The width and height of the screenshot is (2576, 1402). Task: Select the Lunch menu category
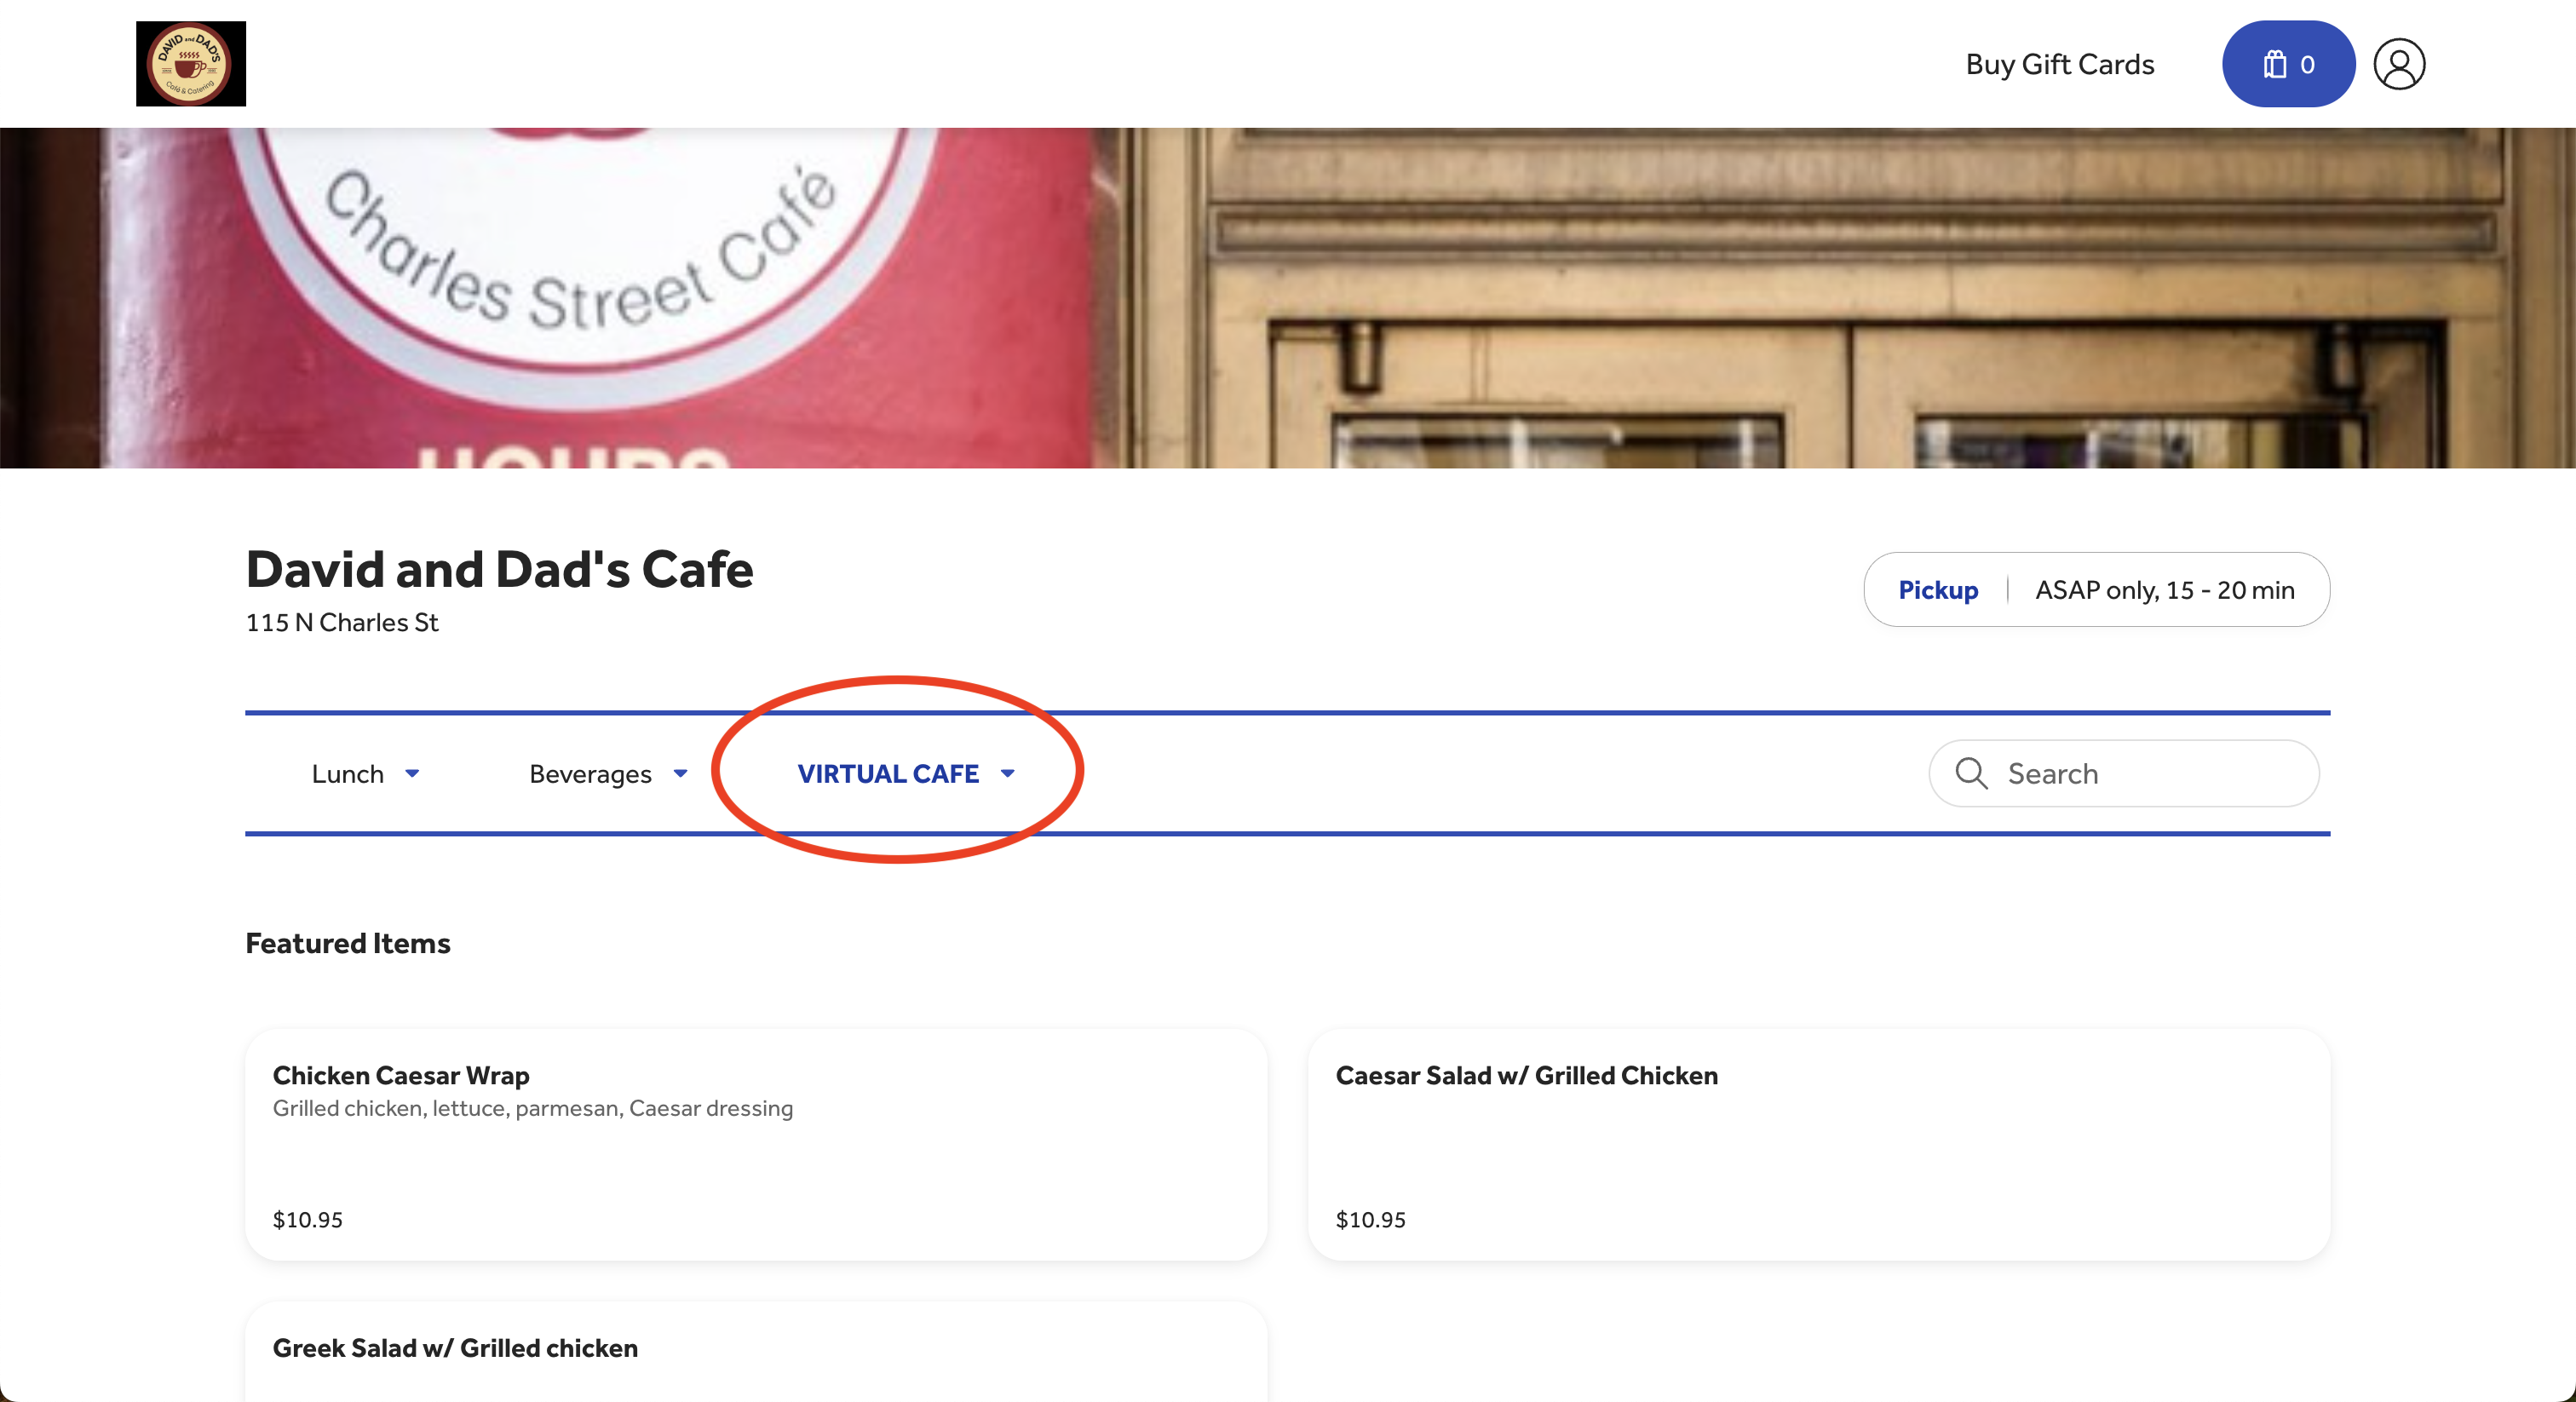pos(347,773)
